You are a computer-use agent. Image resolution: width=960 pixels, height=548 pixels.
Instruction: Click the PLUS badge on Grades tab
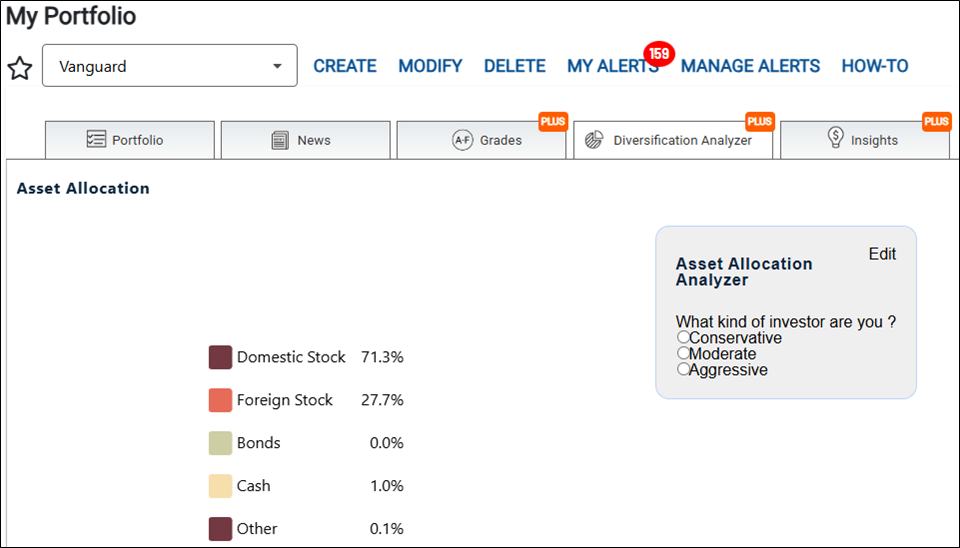click(x=553, y=121)
